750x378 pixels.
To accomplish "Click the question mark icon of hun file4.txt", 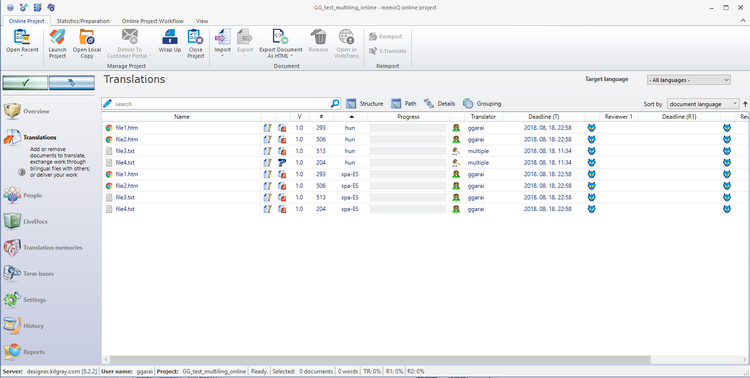I will [x=282, y=163].
